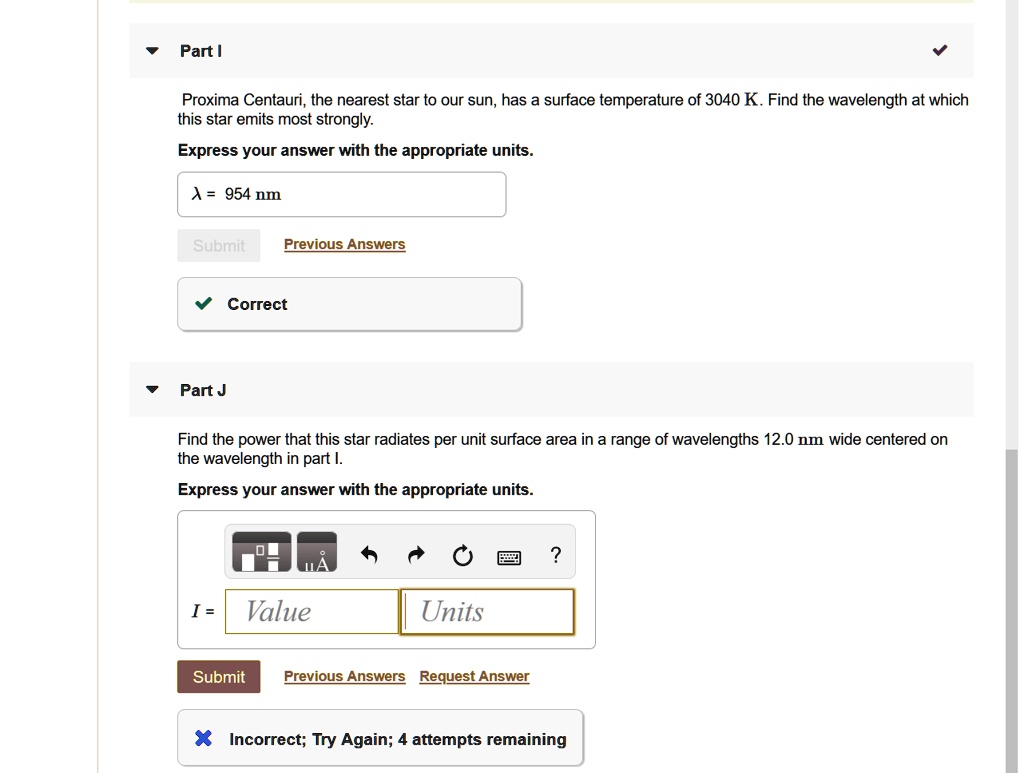This screenshot has height=773, width=1024.
Task: Click the blue X incorrect icon
Action: (x=203, y=739)
